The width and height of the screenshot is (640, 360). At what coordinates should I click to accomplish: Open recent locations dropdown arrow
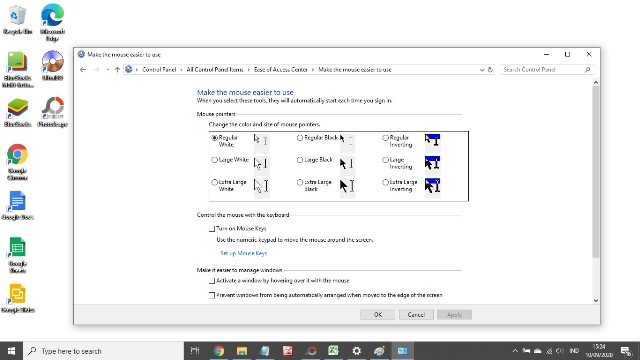click(107, 70)
